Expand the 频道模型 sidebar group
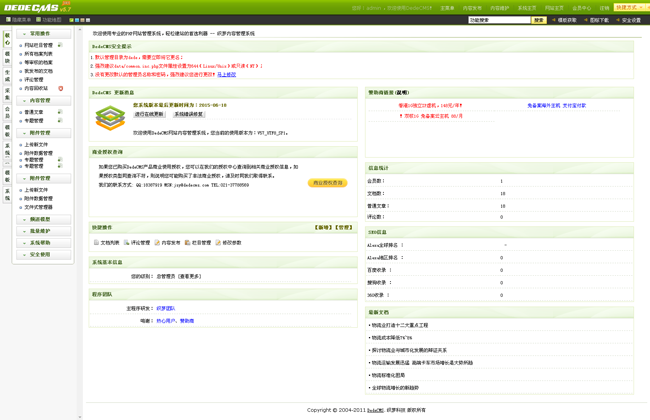650x420 pixels. coord(44,219)
